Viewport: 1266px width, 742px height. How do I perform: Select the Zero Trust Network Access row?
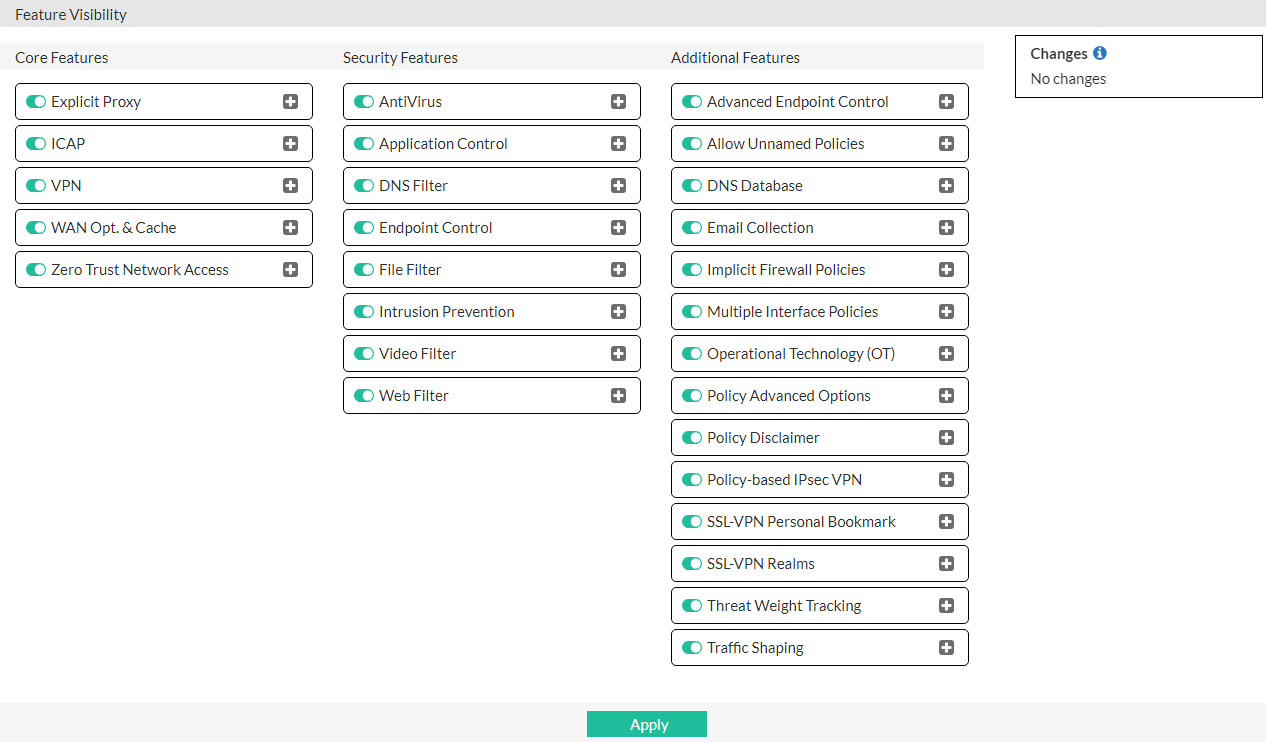[140, 270]
